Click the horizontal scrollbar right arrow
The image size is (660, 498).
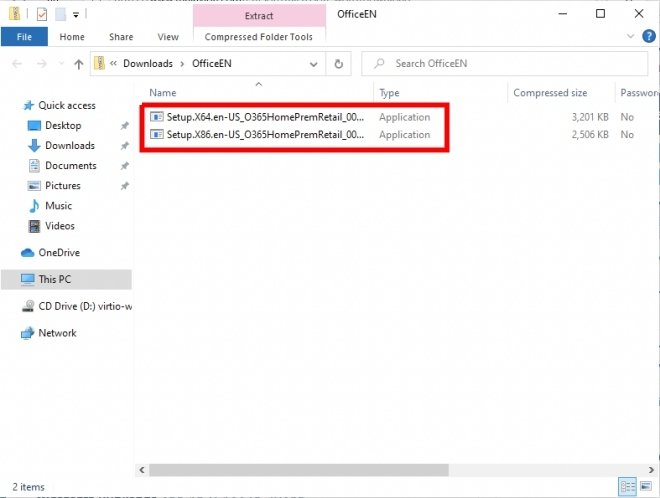point(651,470)
